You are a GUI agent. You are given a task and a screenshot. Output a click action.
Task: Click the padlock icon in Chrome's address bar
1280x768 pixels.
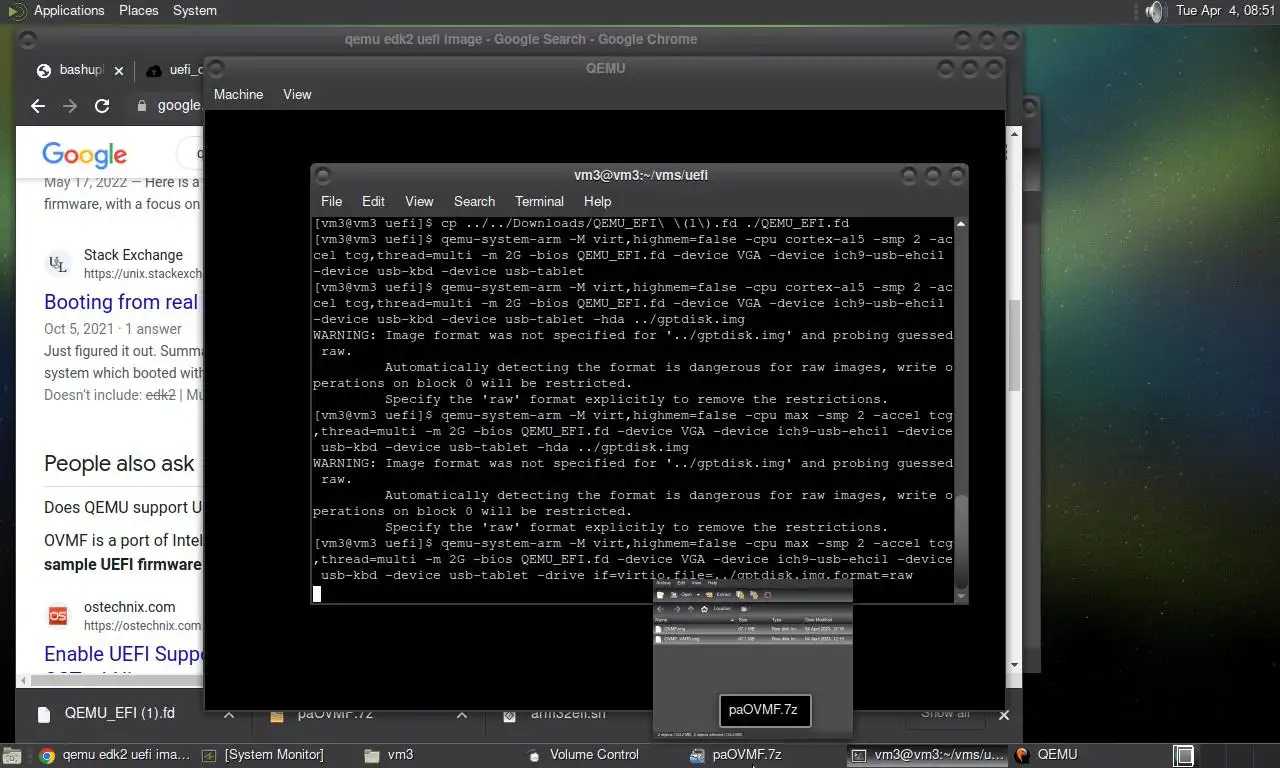click(142, 105)
